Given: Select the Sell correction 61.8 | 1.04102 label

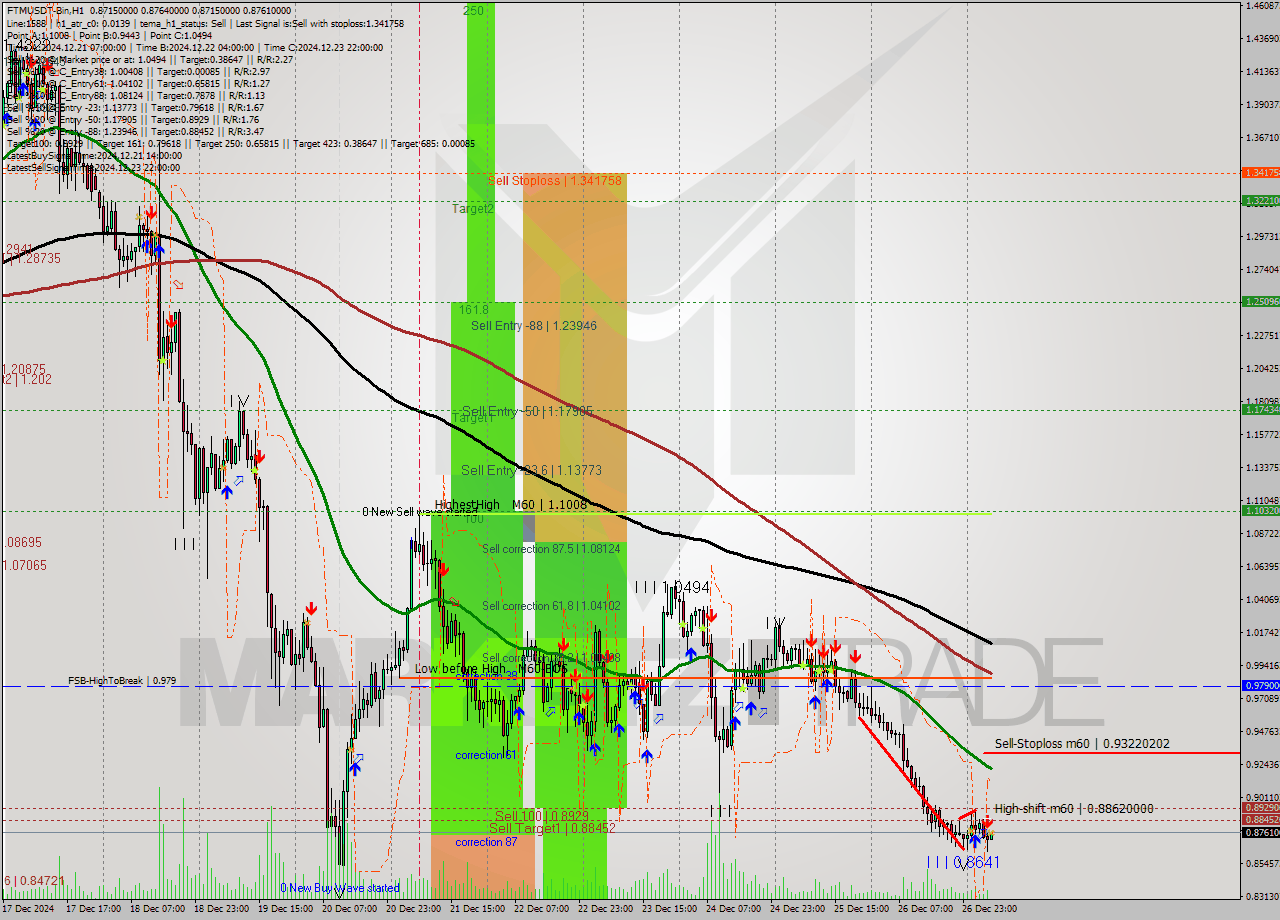Looking at the screenshot, I should coord(551,606).
